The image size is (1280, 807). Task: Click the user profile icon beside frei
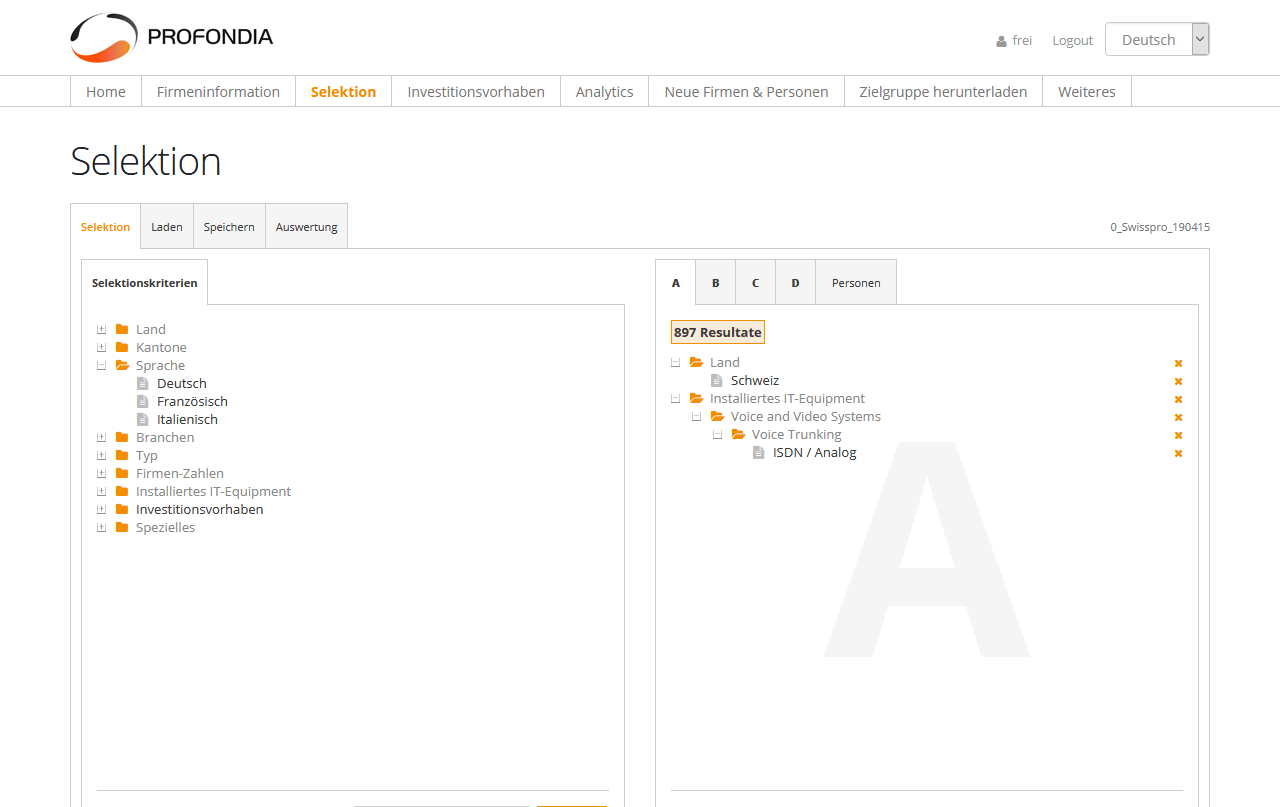[1001, 41]
